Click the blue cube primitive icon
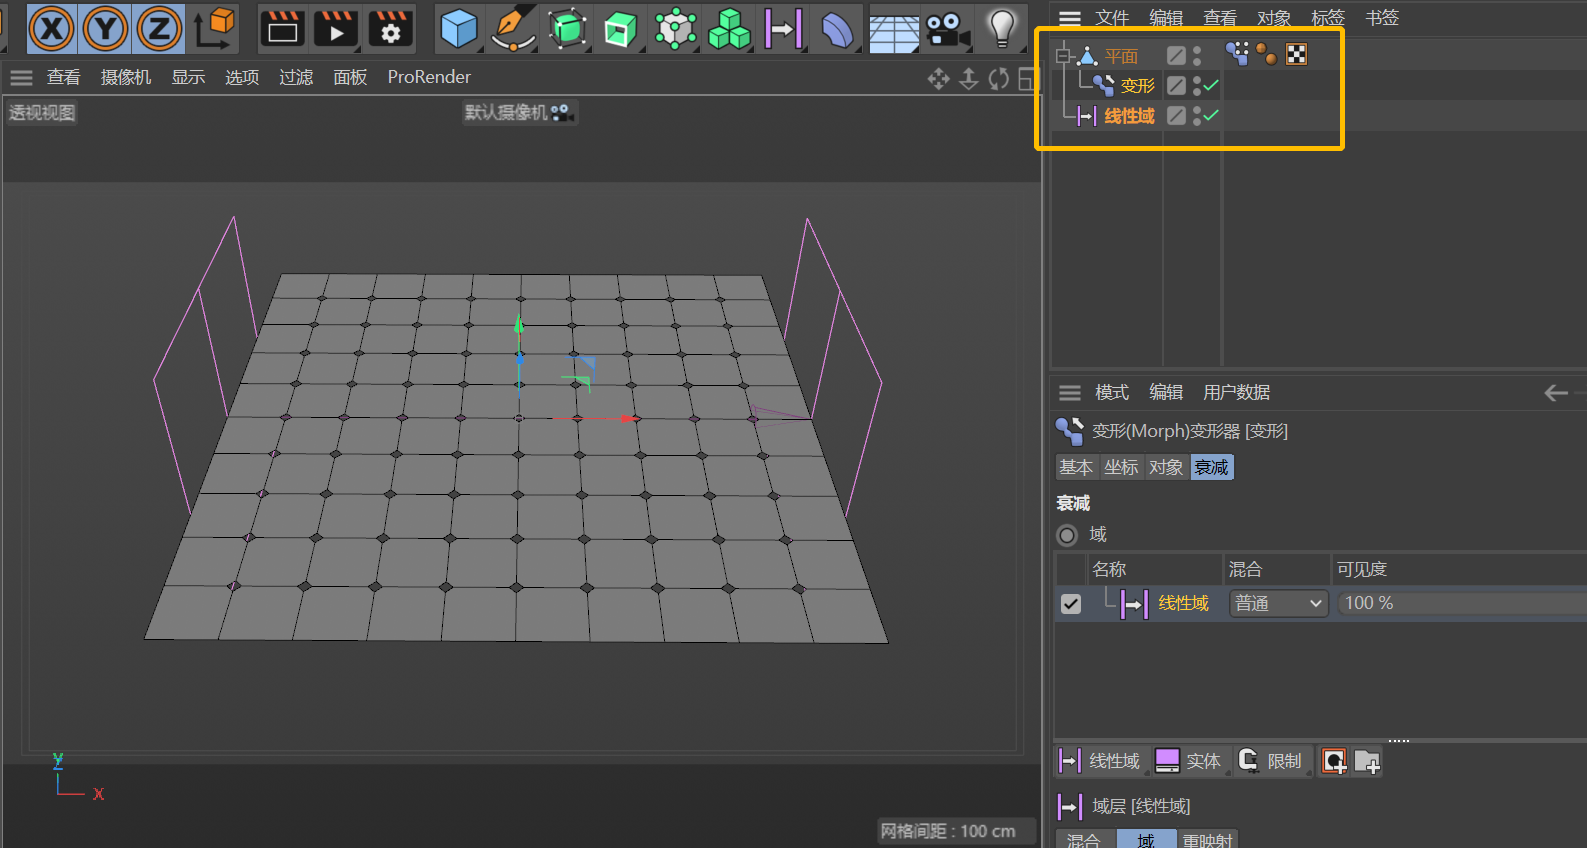 pos(459,29)
